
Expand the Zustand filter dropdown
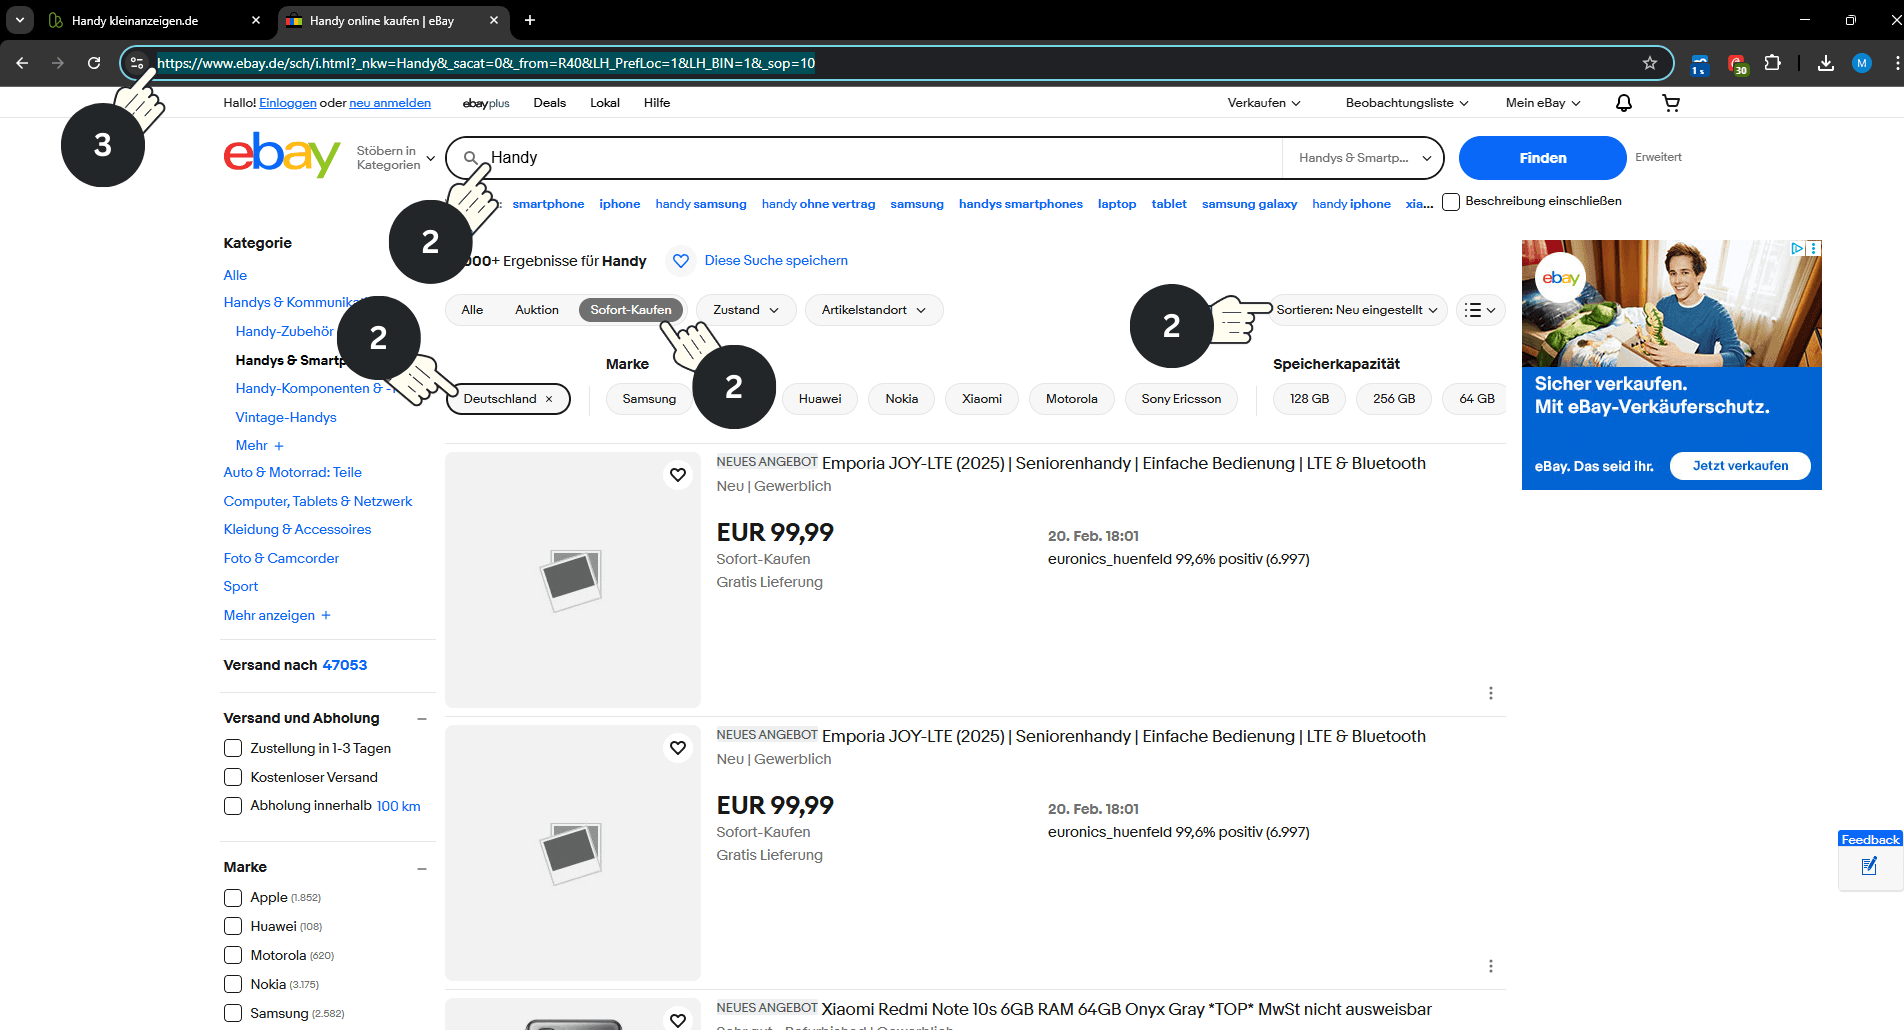(745, 309)
